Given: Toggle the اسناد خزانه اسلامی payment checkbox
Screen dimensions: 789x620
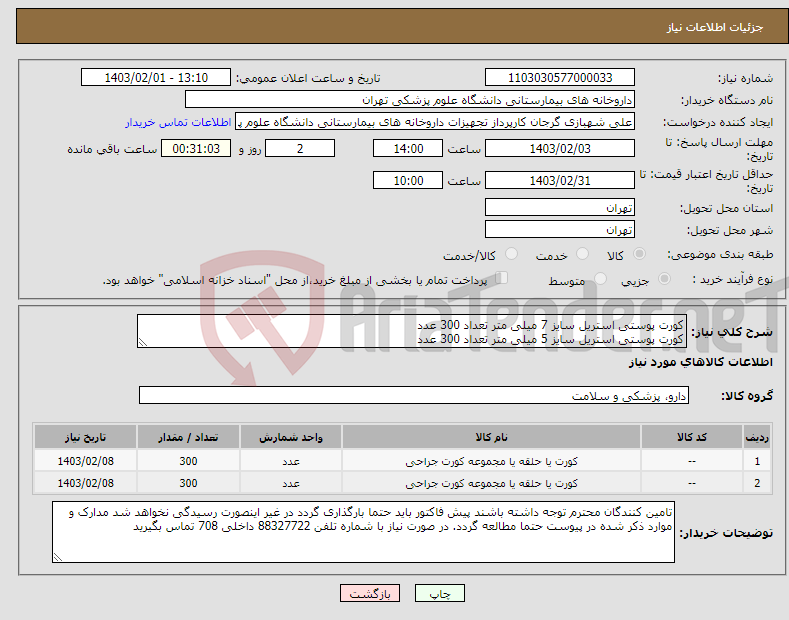Looking at the screenshot, I should pos(502,277).
